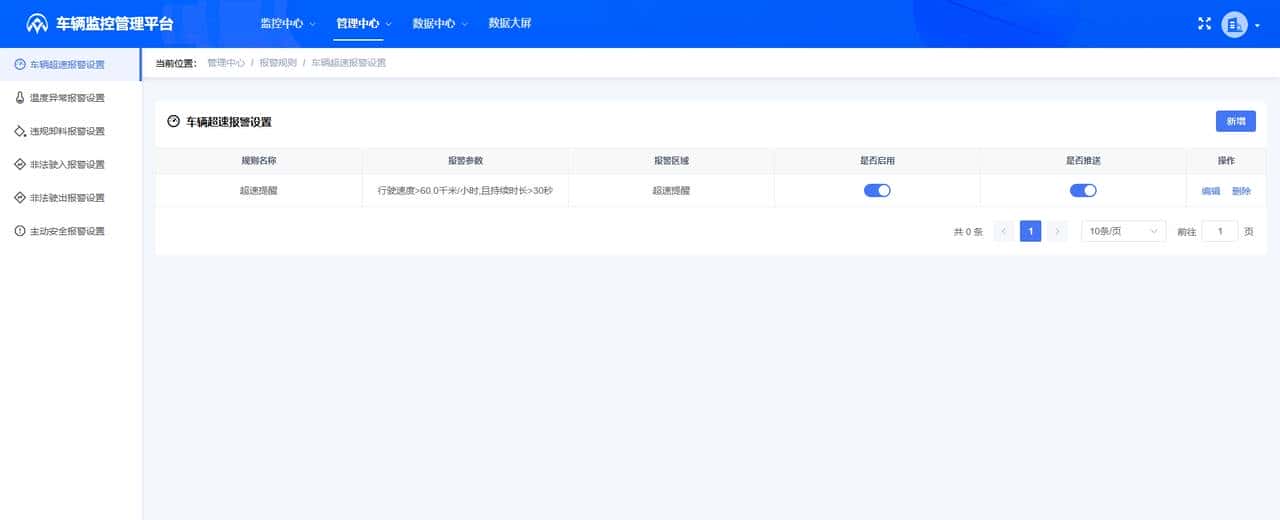Viewport: 1280px width, 520px height.
Task: Click the 超速提醒 rule name cell
Action: click(259, 190)
